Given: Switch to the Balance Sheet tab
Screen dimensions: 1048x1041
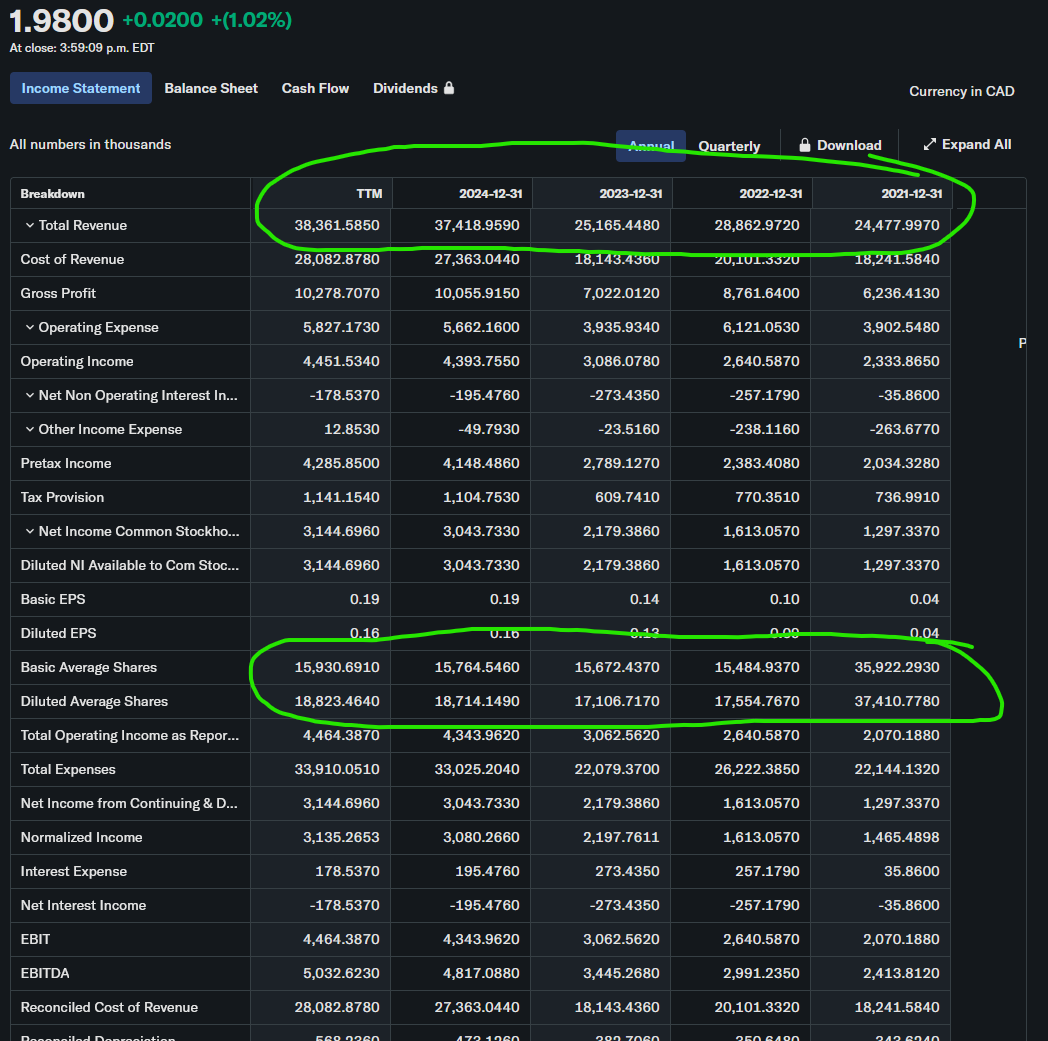Looking at the screenshot, I should [x=211, y=88].
